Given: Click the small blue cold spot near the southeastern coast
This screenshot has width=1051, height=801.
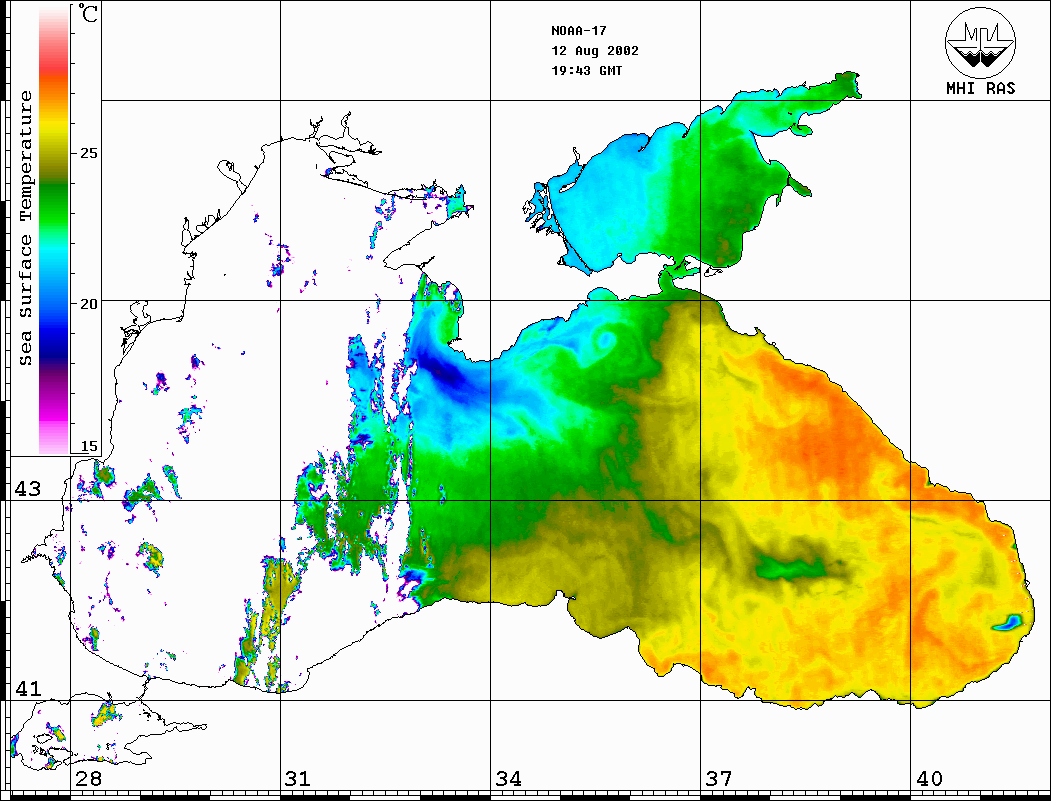Looking at the screenshot, I should (1007, 623).
